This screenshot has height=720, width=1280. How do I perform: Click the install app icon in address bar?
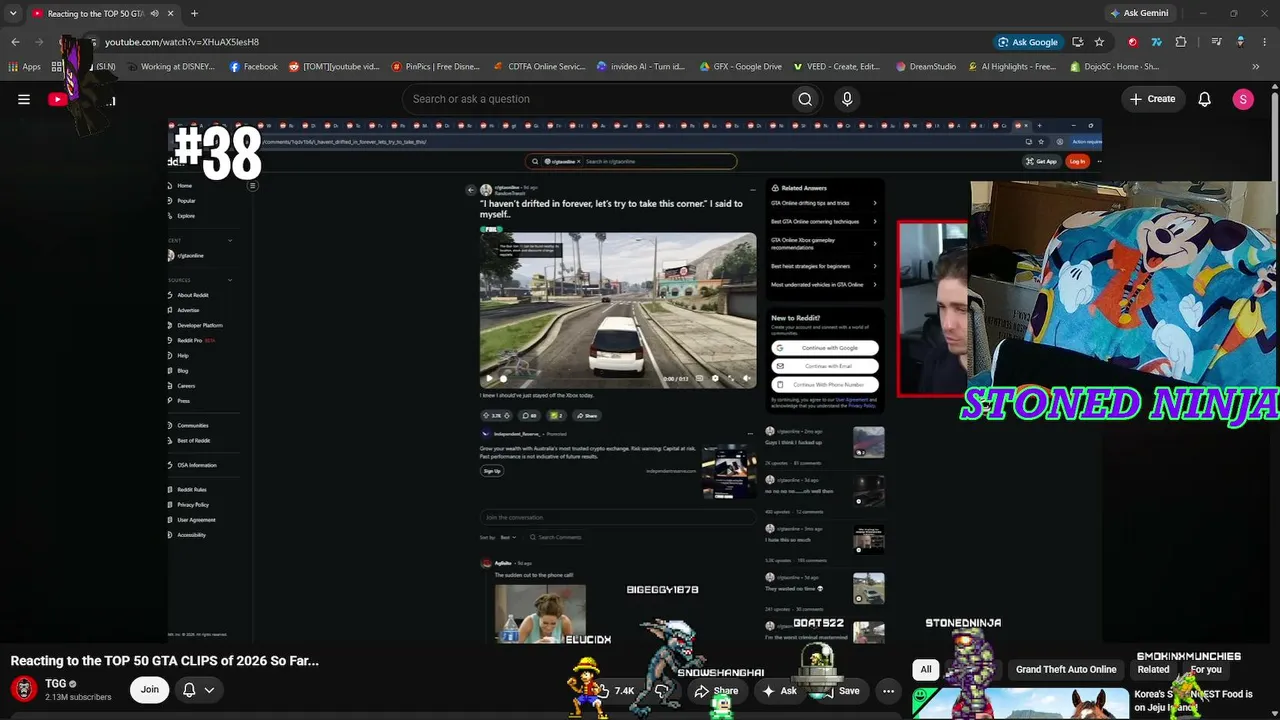click(1077, 42)
